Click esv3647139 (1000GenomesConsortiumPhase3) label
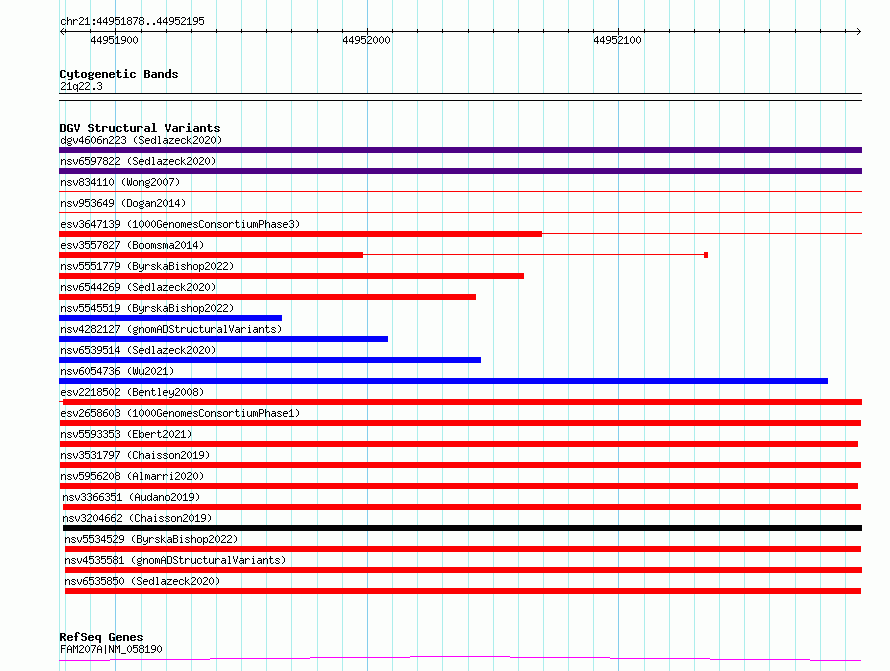 click(180, 224)
